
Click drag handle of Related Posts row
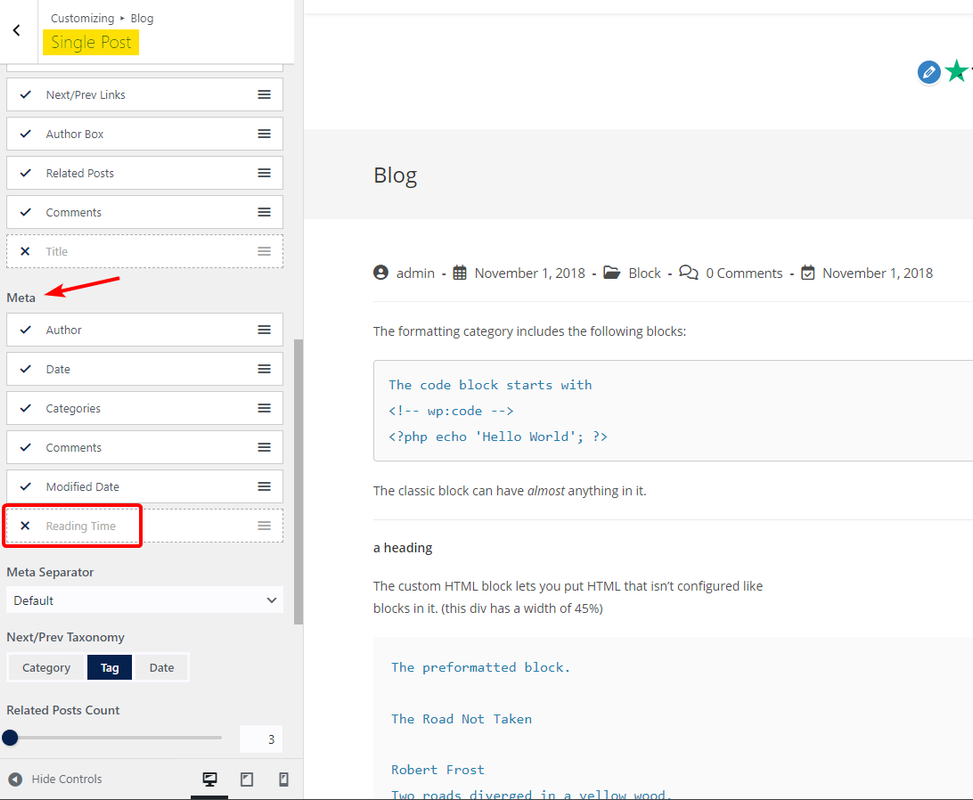pyautogui.click(x=264, y=173)
